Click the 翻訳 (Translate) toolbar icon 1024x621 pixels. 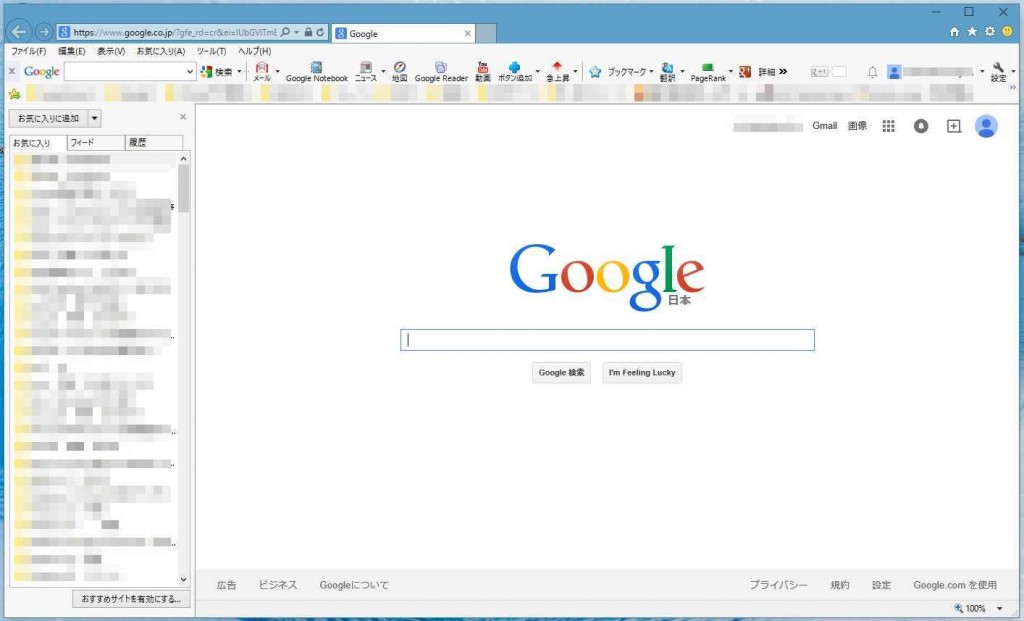click(667, 71)
